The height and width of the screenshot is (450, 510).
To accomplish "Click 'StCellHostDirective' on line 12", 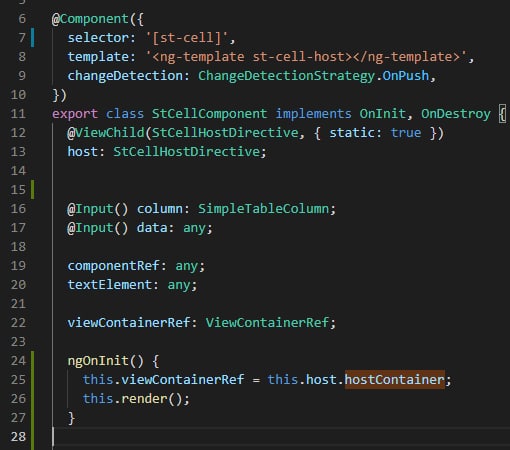I will pyautogui.click(x=225, y=133).
